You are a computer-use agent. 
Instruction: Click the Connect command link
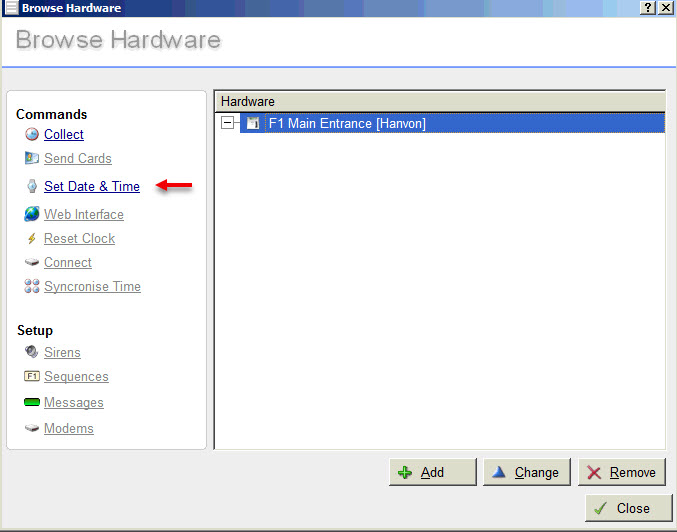coord(68,263)
